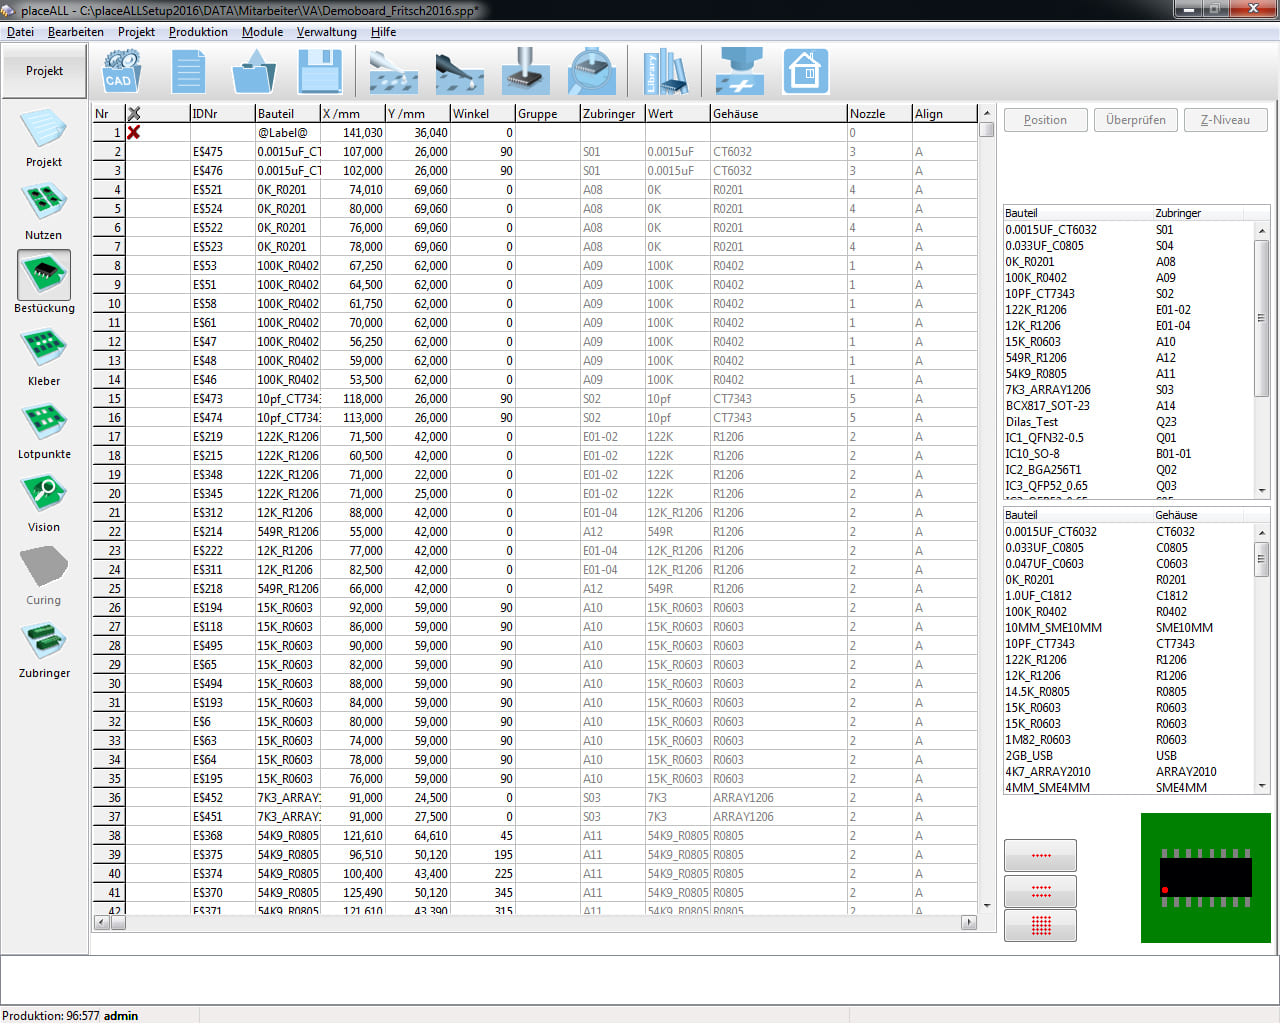The width and height of the screenshot is (1280, 1024).
Task: Click the dotted grid pattern button
Action: coord(1040,925)
